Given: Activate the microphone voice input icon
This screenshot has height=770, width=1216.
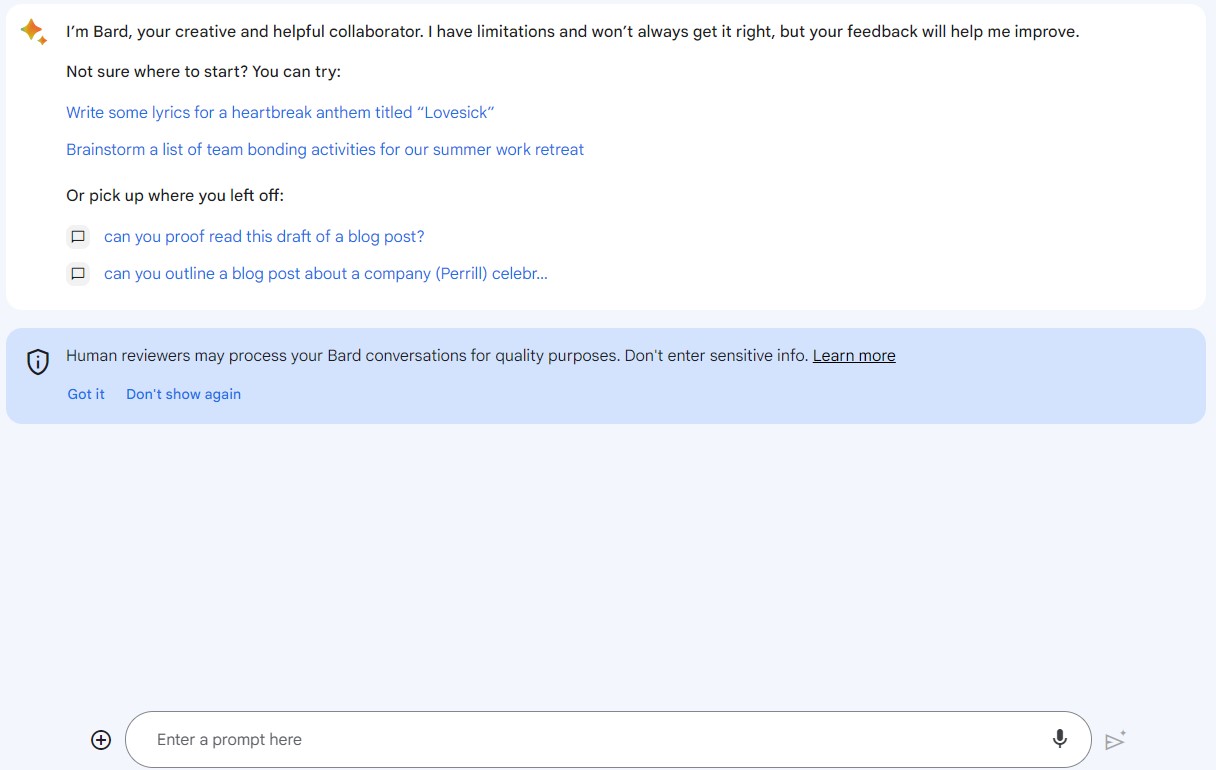Looking at the screenshot, I should (x=1060, y=739).
